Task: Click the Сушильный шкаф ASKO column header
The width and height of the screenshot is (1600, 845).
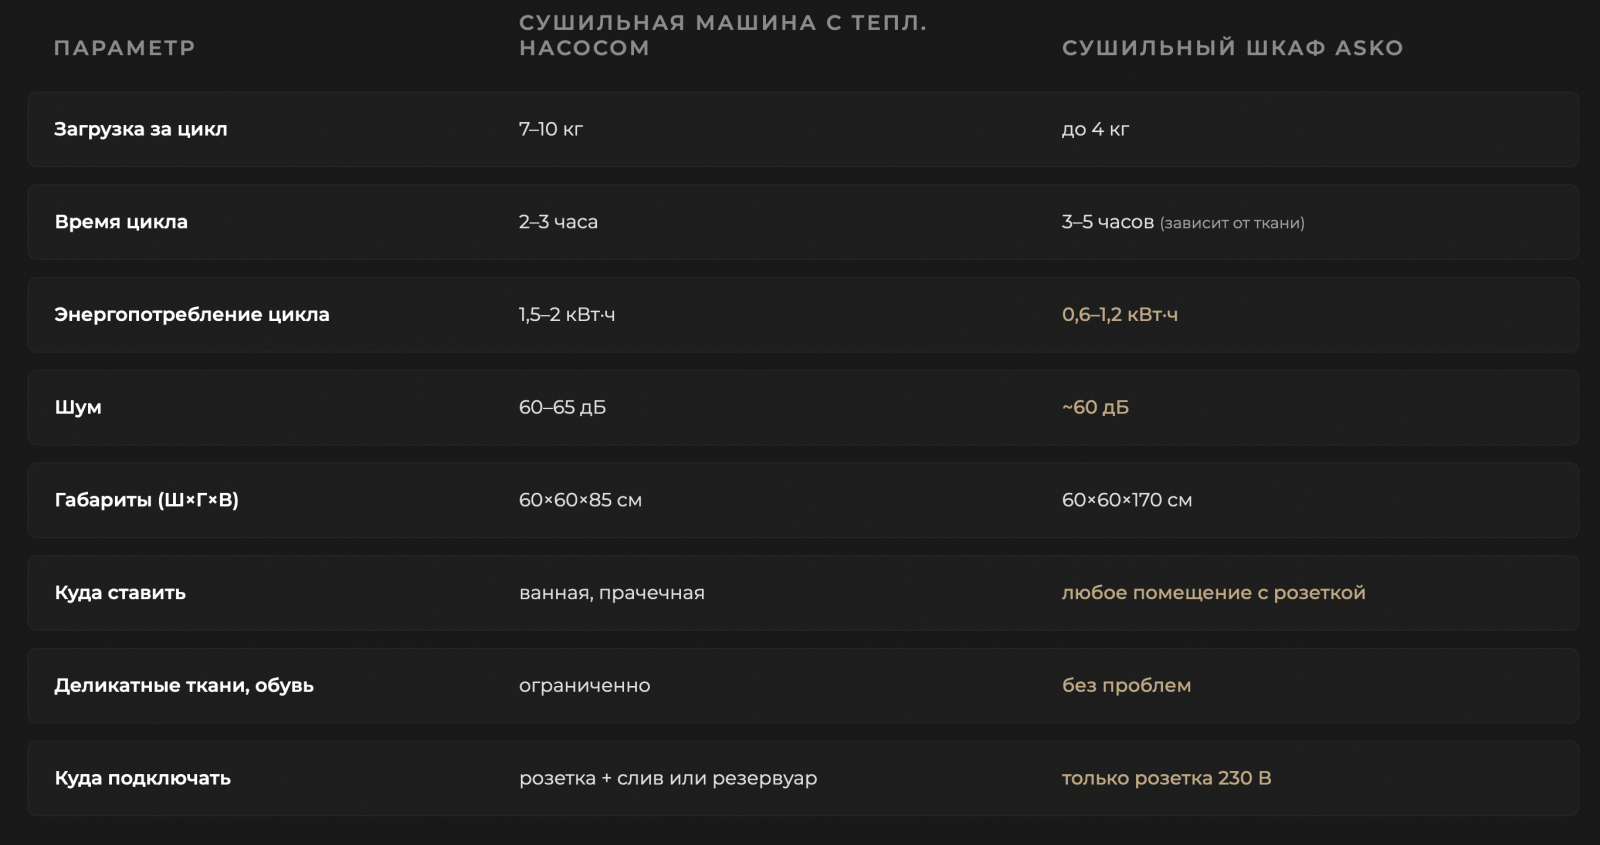Action: click(1232, 48)
